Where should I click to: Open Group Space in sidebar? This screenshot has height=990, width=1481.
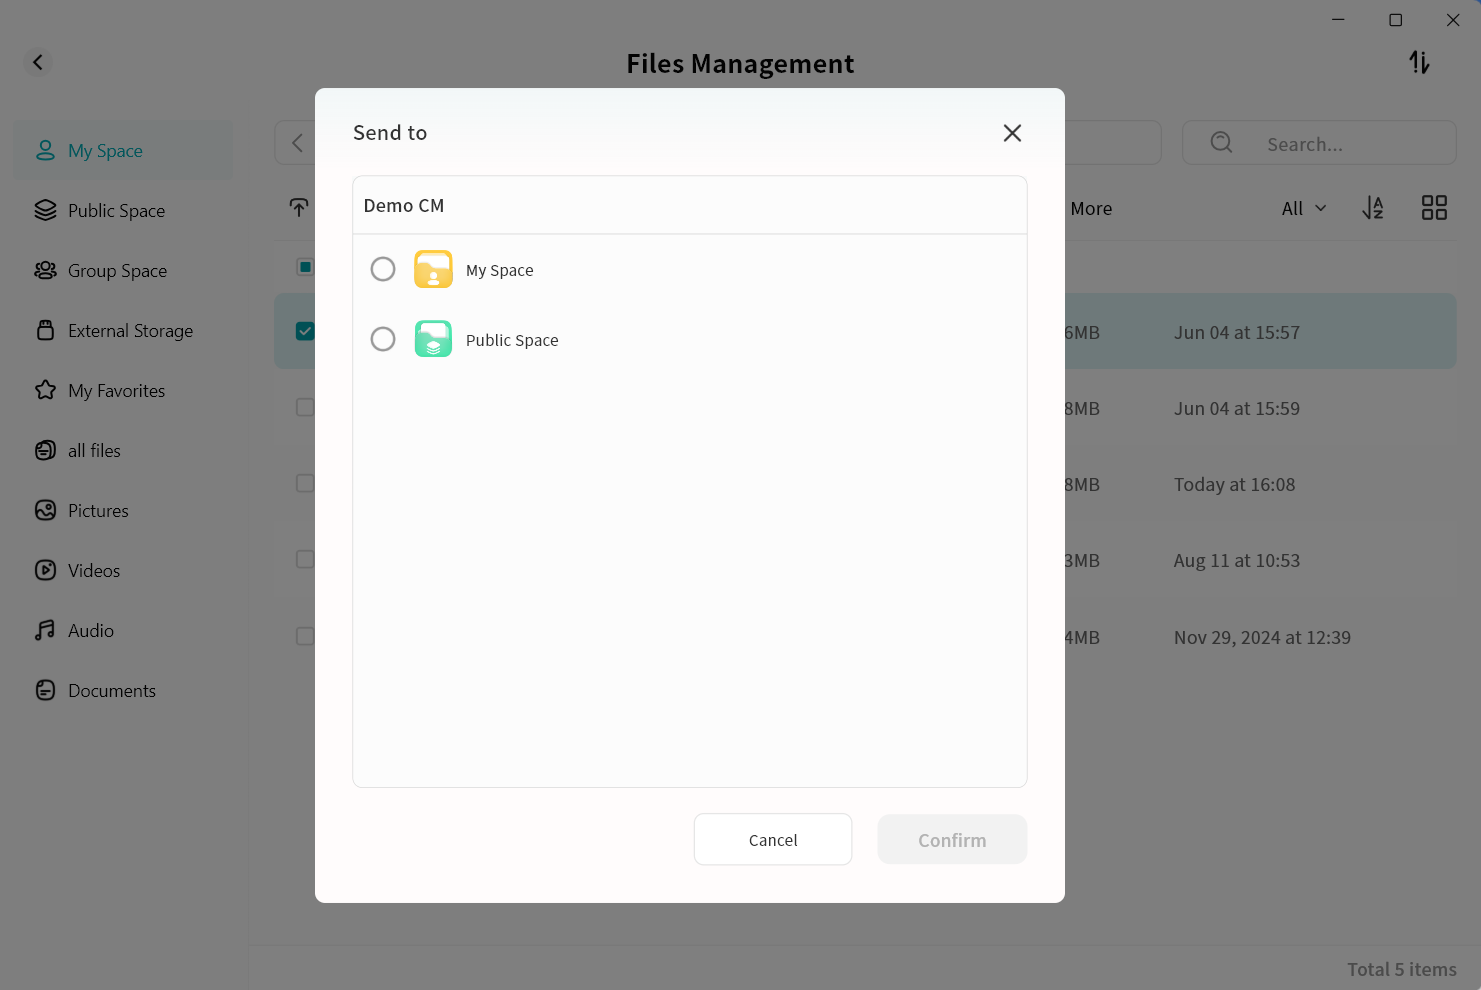(117, 271)
